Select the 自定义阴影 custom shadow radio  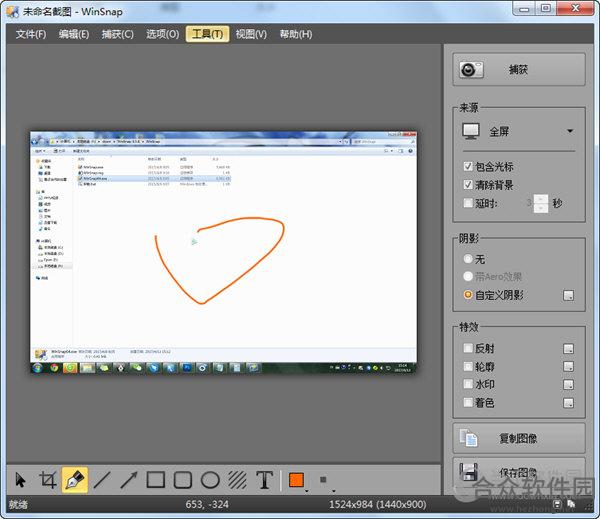[468, 295]
